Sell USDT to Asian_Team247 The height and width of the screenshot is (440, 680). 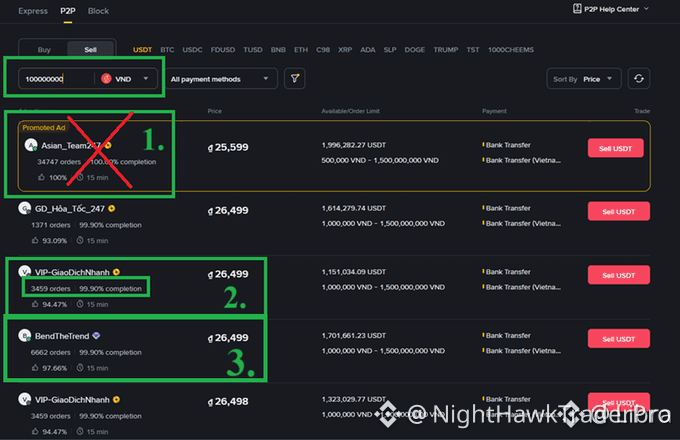615,148
